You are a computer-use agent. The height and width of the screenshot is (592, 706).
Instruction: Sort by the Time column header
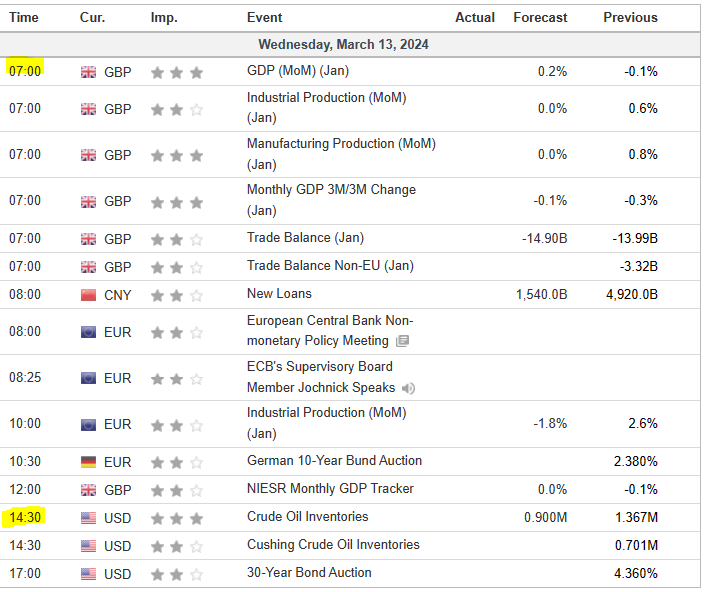tap(24, 17)
